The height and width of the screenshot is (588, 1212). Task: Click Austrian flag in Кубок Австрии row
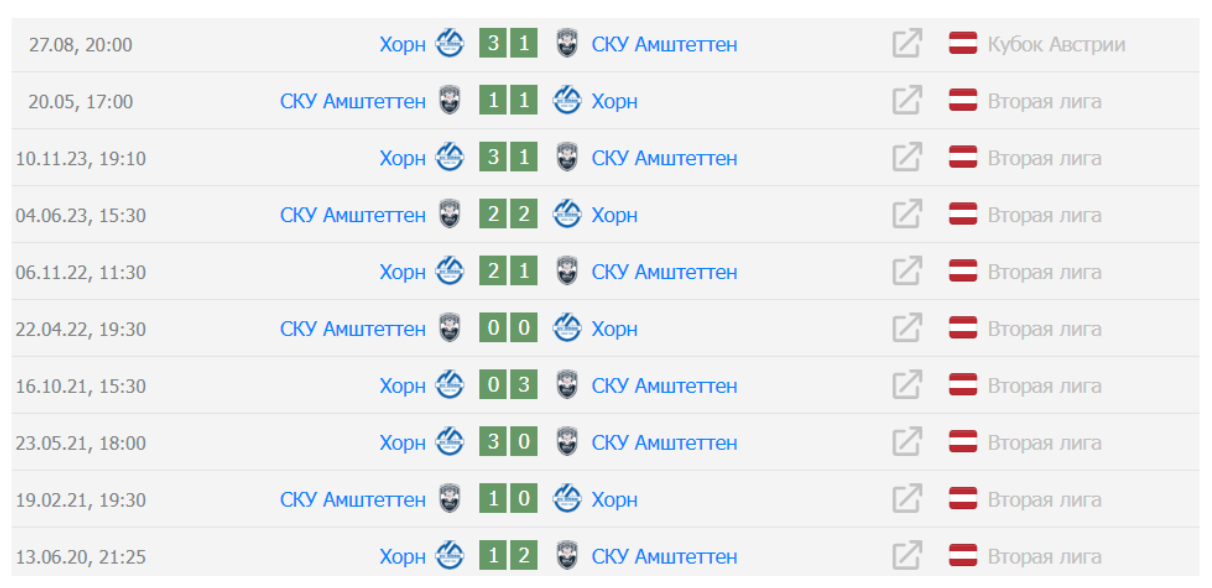(x=963, y=44)
